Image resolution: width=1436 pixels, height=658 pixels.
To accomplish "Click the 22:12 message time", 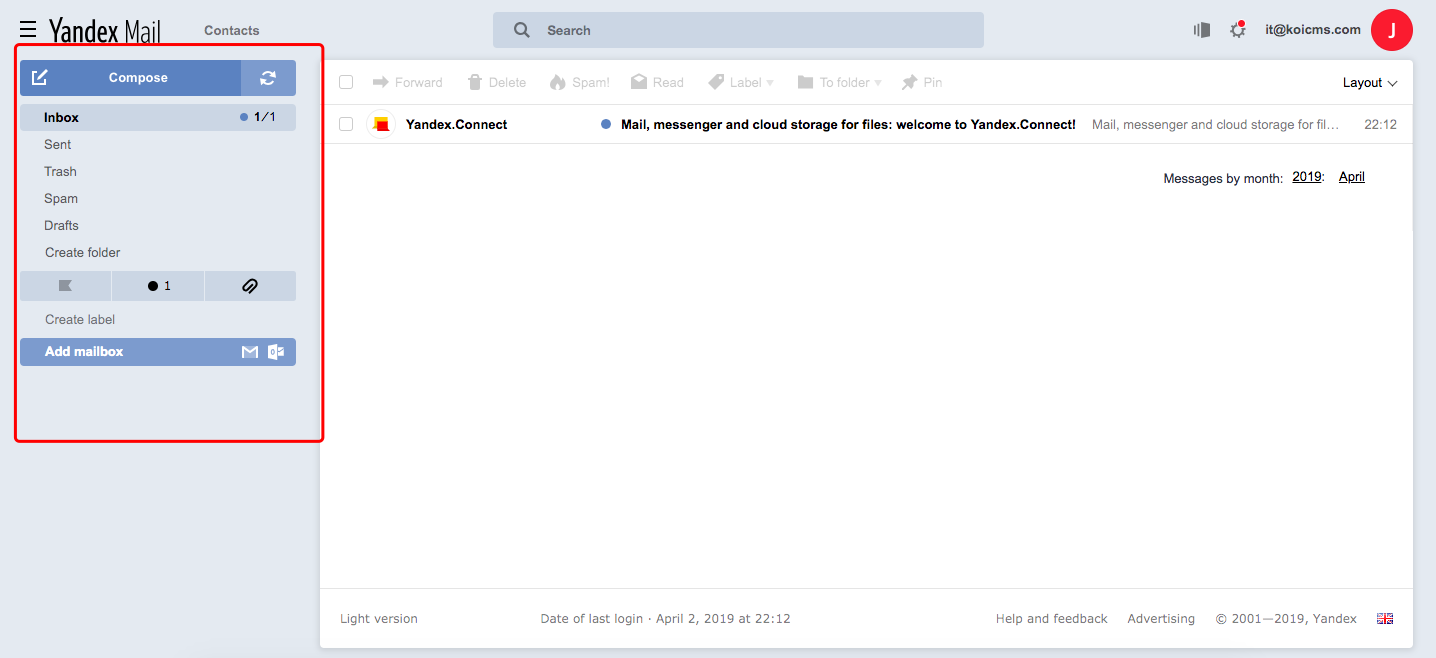I will click(x=1381, y=125).
